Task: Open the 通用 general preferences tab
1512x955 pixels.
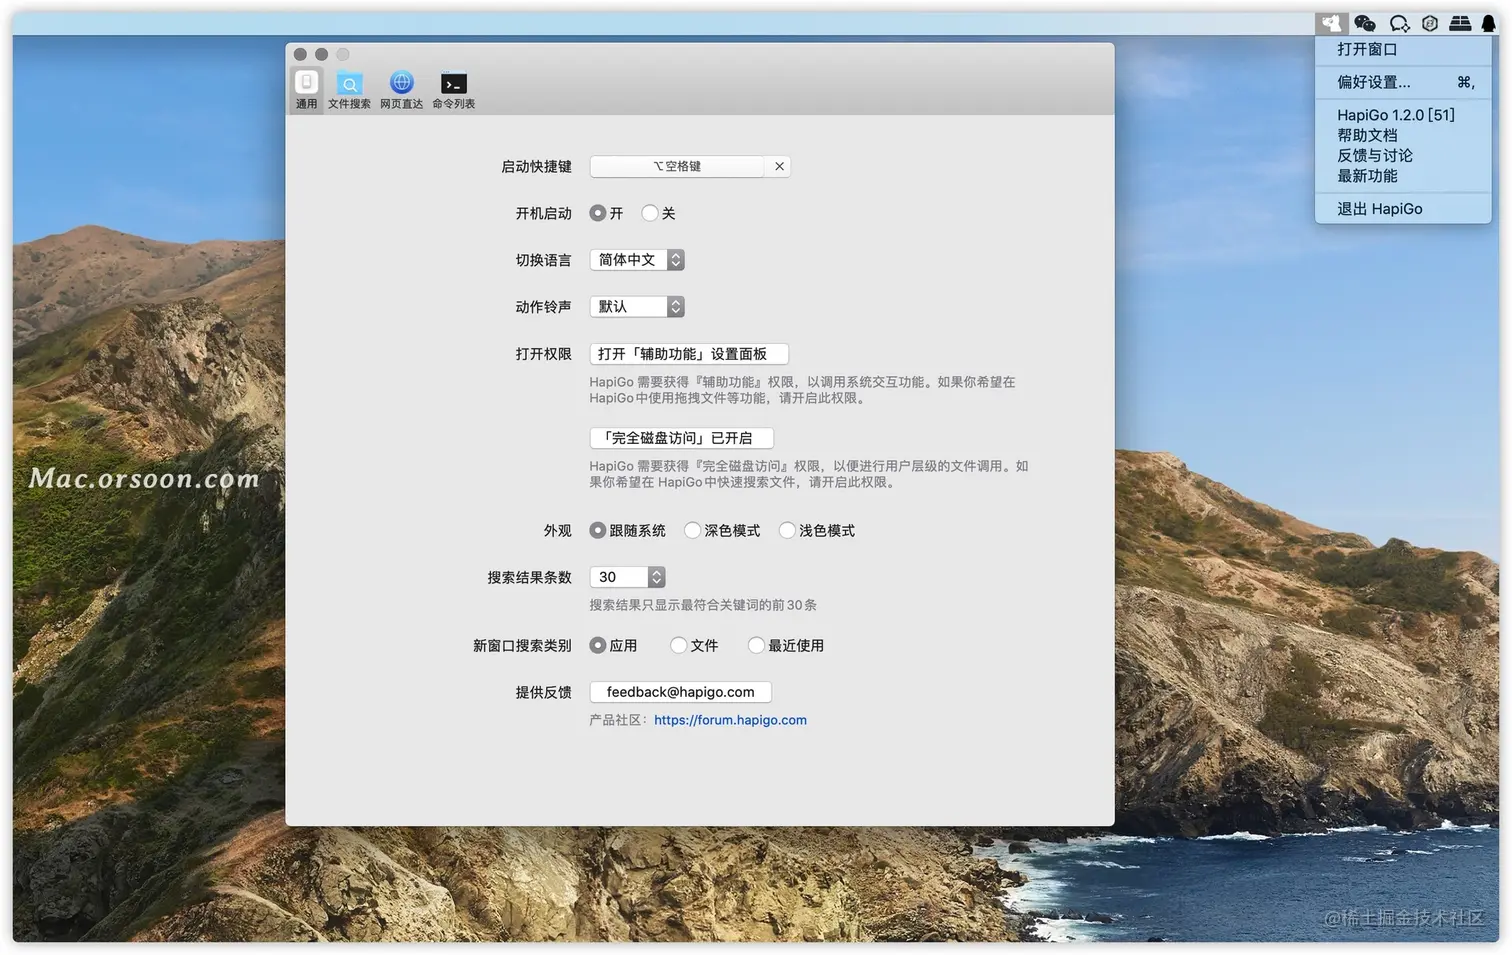Action: tap(307, 90)
